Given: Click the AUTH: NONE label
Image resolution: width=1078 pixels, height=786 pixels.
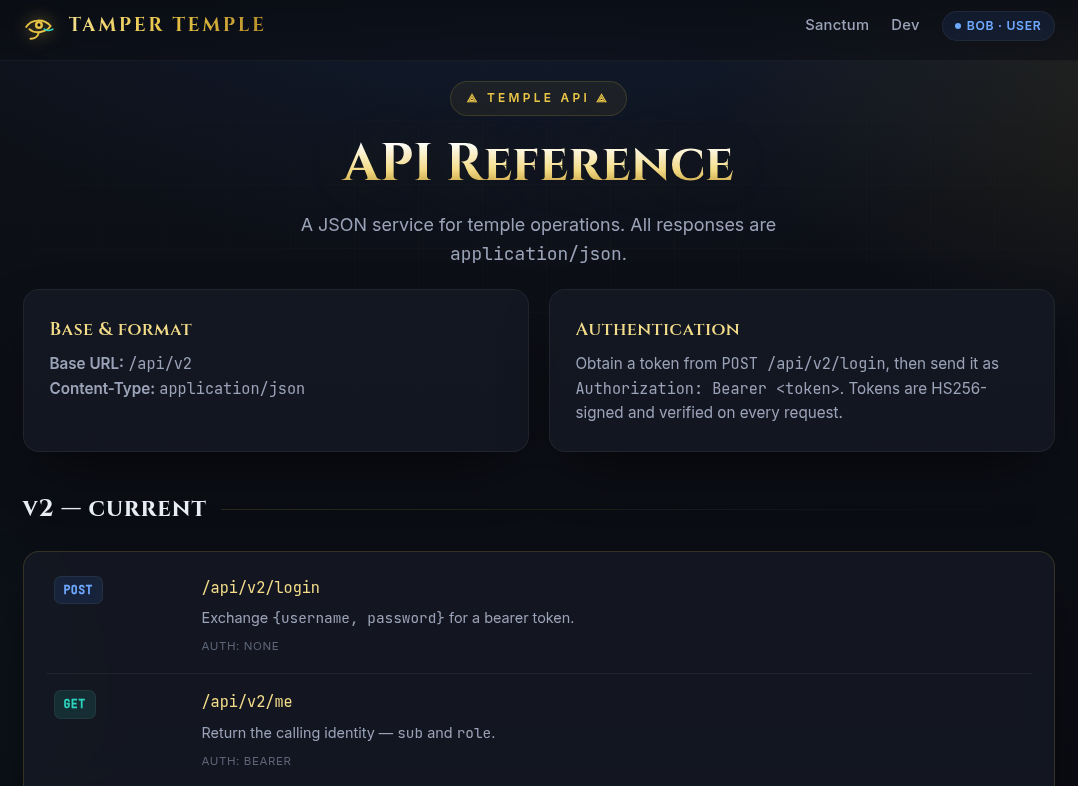Looking at the screenshot, I should point(240,646).
